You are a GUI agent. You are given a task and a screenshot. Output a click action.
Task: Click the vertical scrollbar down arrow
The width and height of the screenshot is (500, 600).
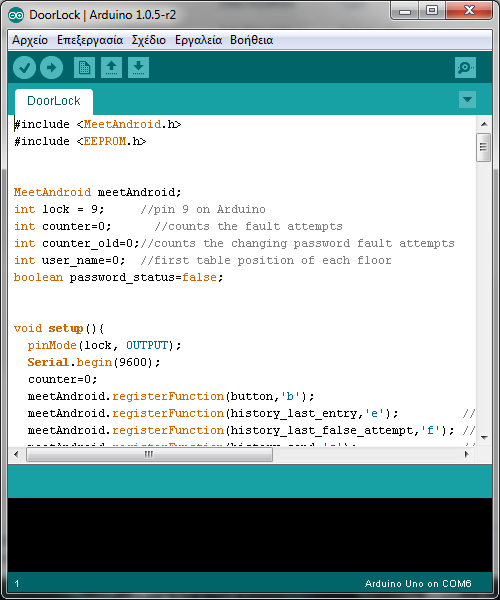pos(484,437)
